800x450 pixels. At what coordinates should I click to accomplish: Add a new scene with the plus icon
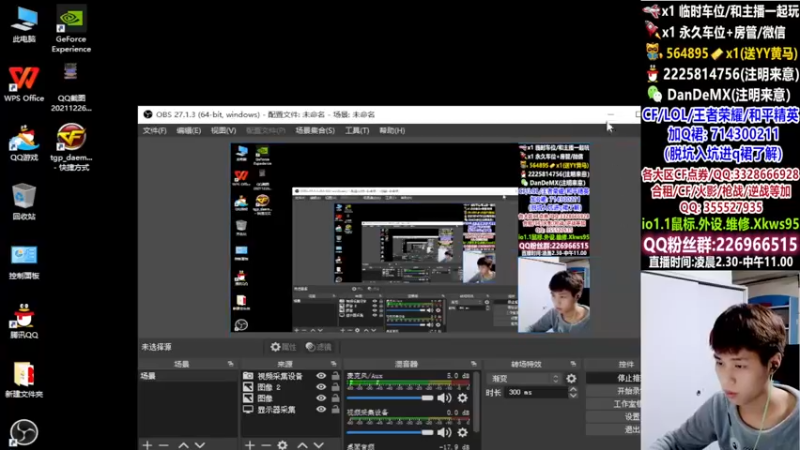[x=147, y=445]
